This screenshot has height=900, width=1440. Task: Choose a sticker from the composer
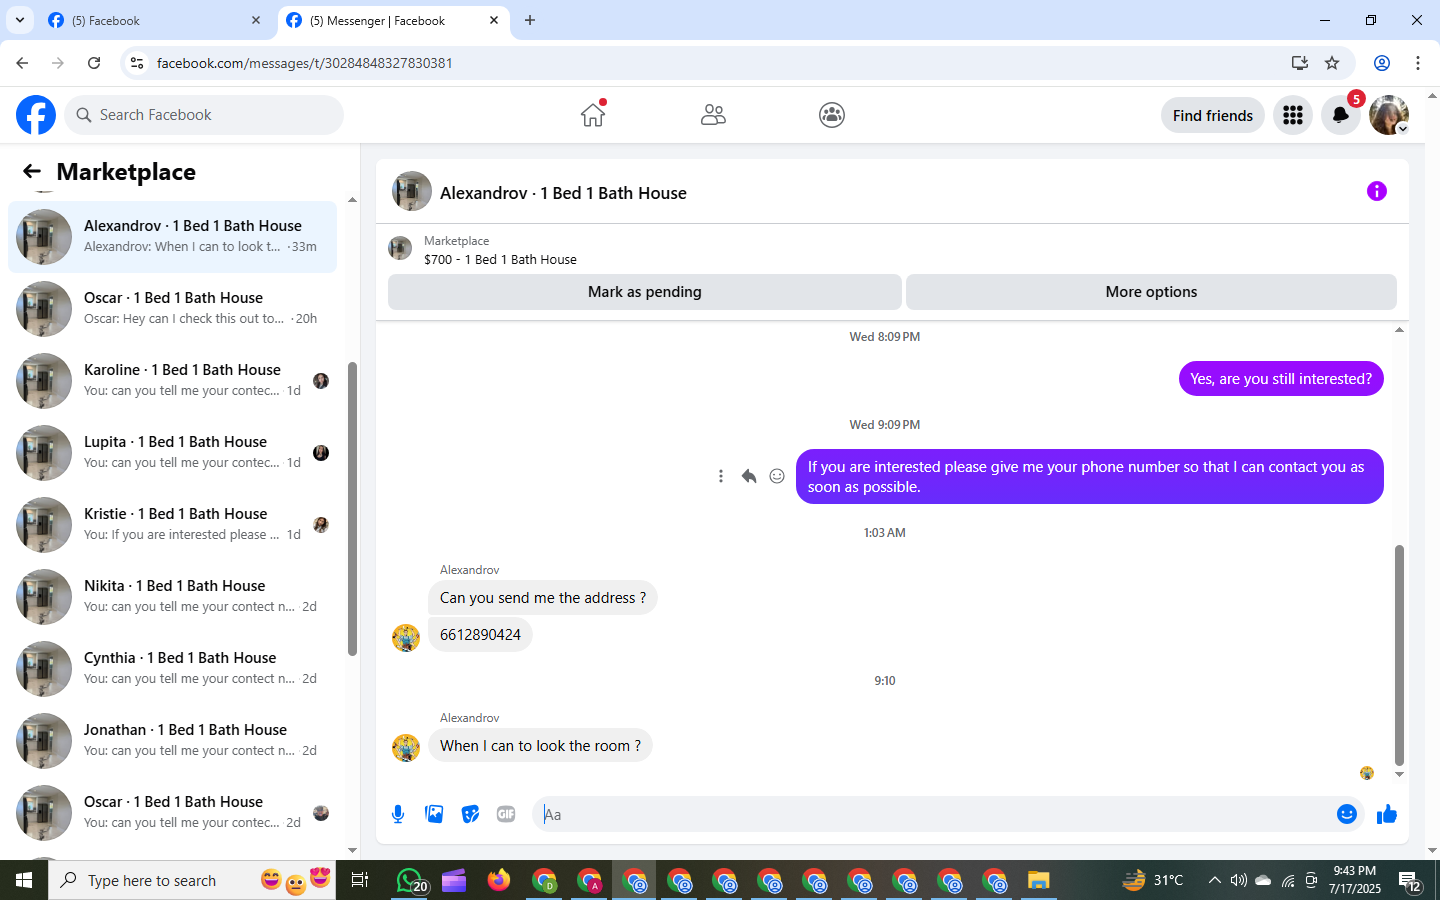click(x=470, y=814)
